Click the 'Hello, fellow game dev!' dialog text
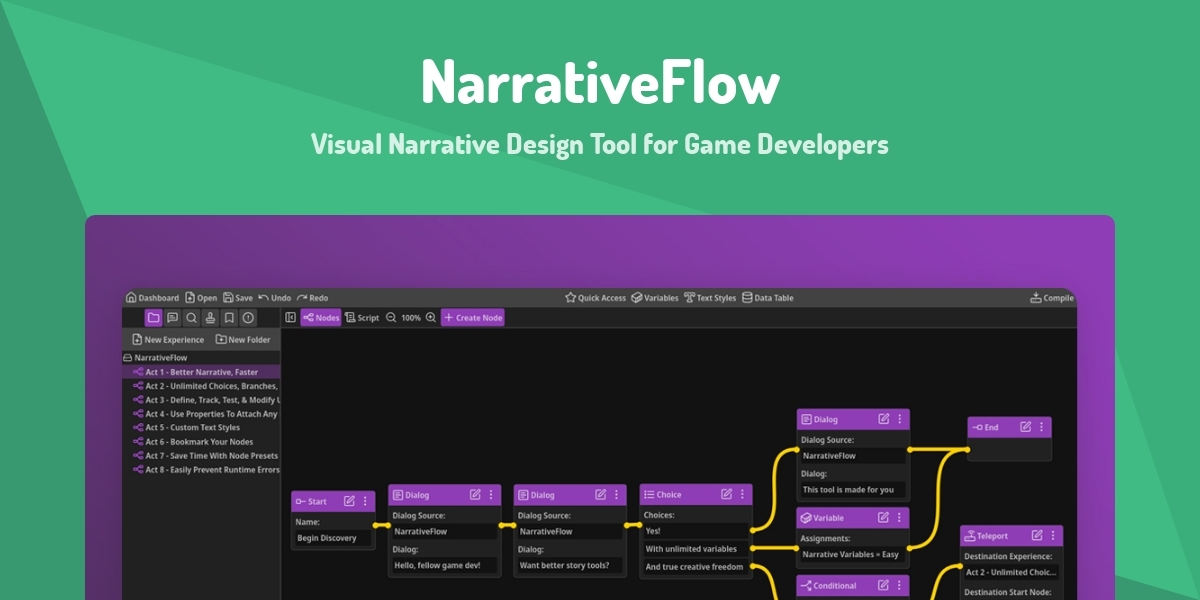The height and width of the screenshot is (600, 1200). coord(445,566)
